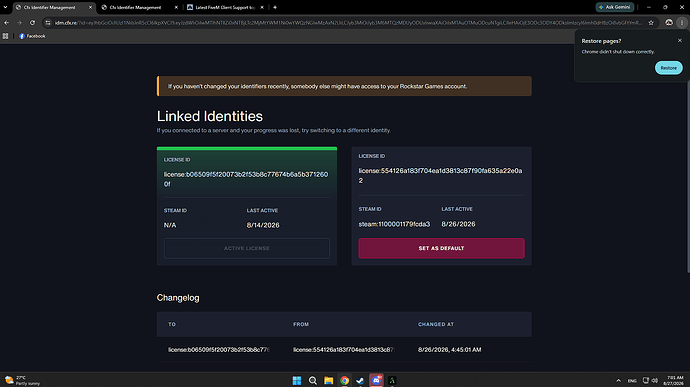The image size is (690, 387).
Task: Click the N/A Steam ID value
Action: pos(170,225)
